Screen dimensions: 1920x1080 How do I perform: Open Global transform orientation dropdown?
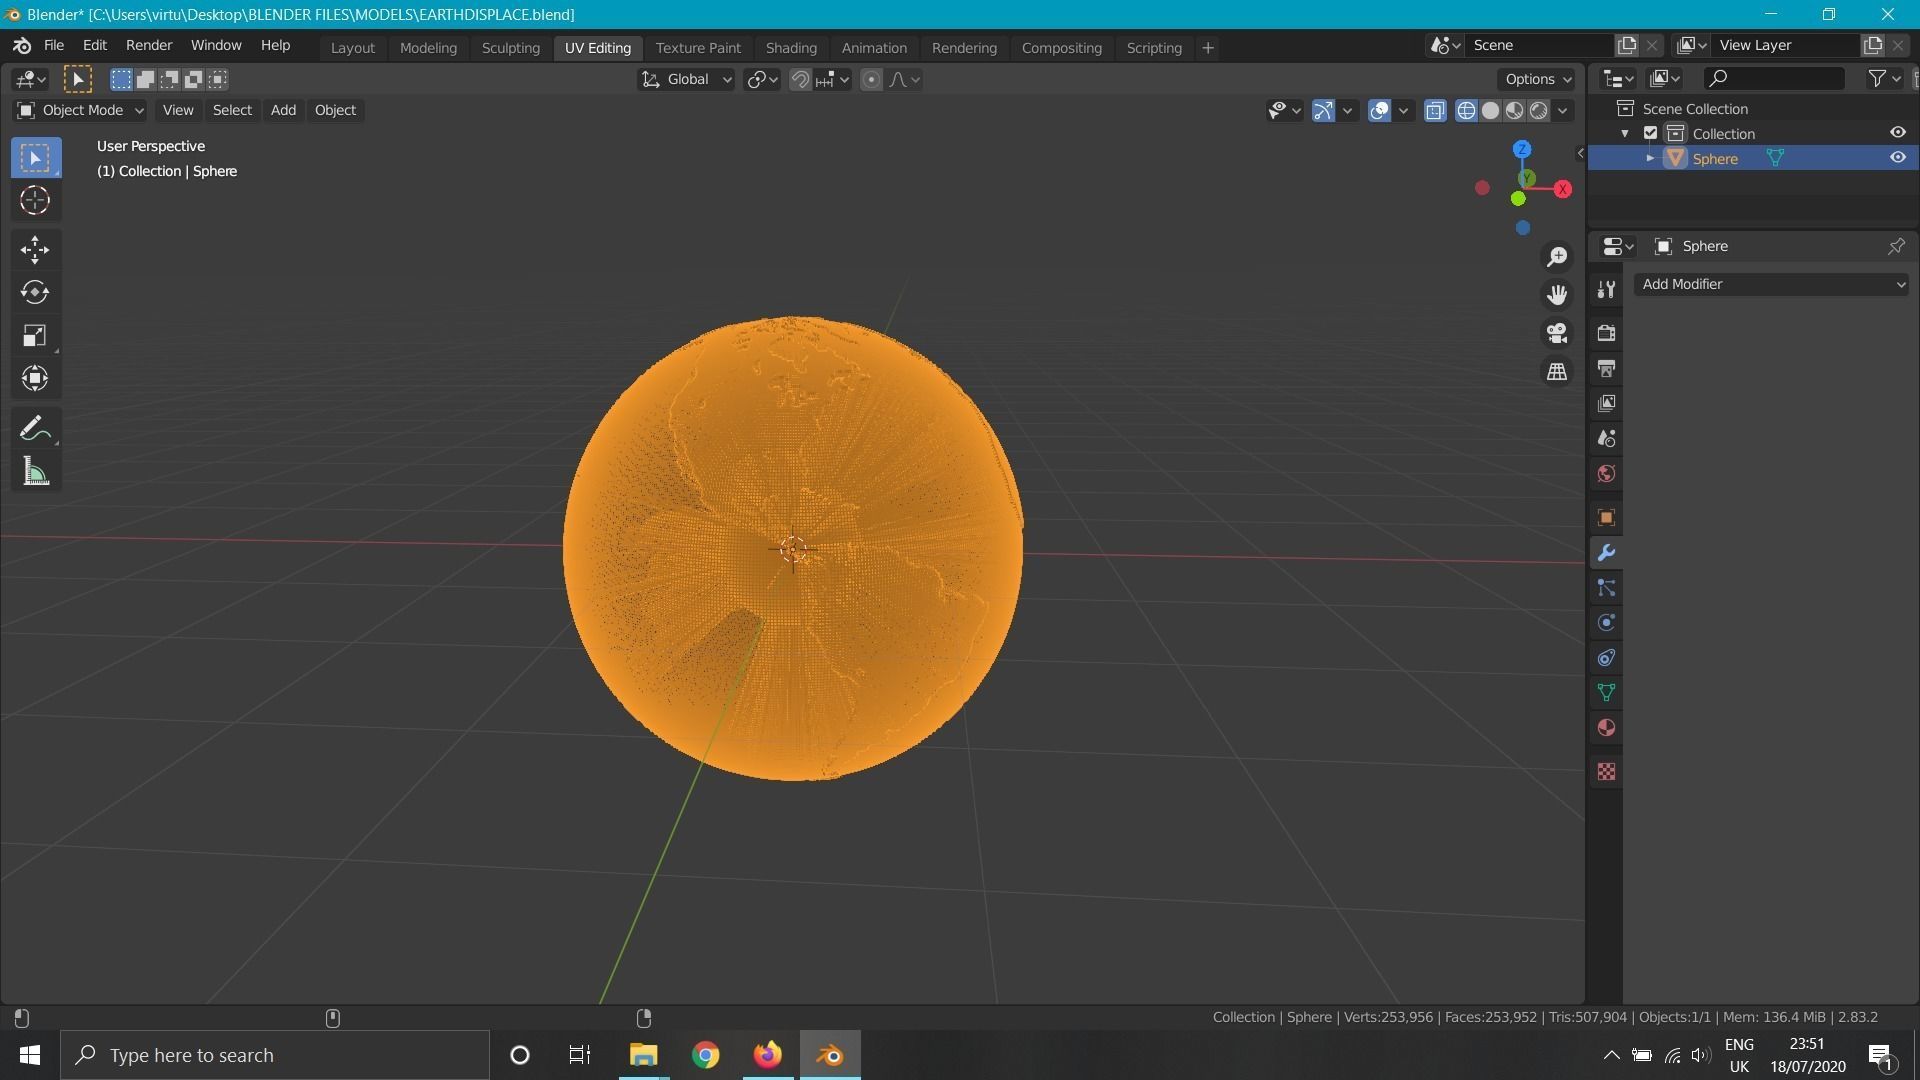(x=686, y=80)
